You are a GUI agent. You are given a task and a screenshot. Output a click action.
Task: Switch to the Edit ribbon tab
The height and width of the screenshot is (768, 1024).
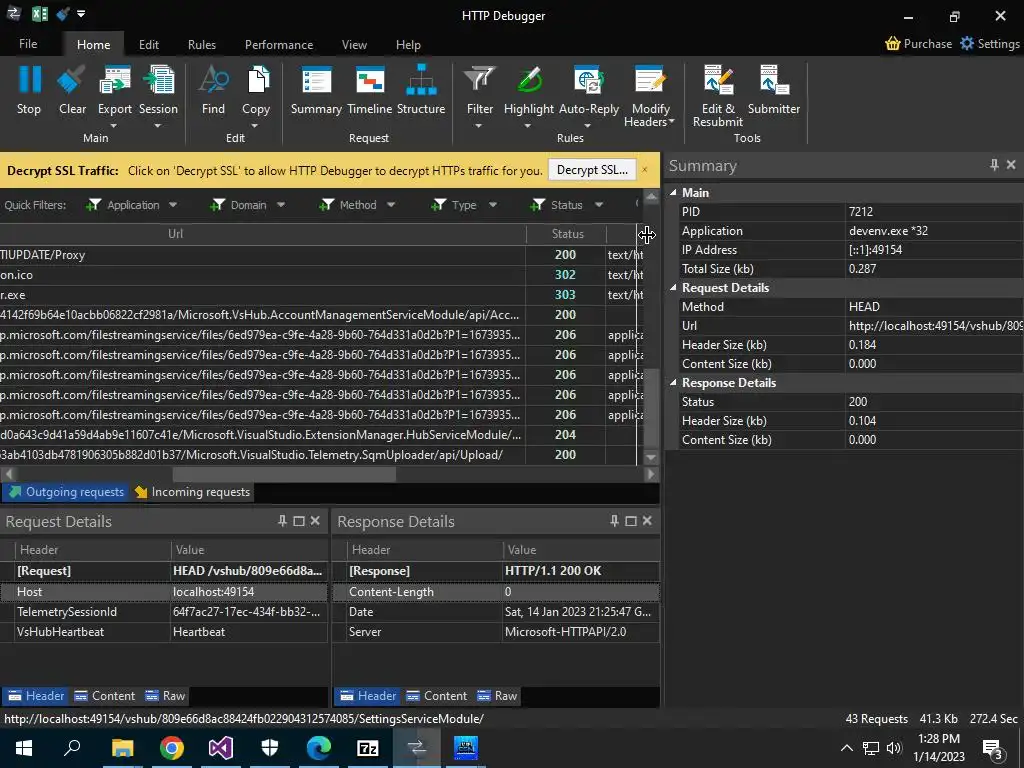click(x=149, y=44)
